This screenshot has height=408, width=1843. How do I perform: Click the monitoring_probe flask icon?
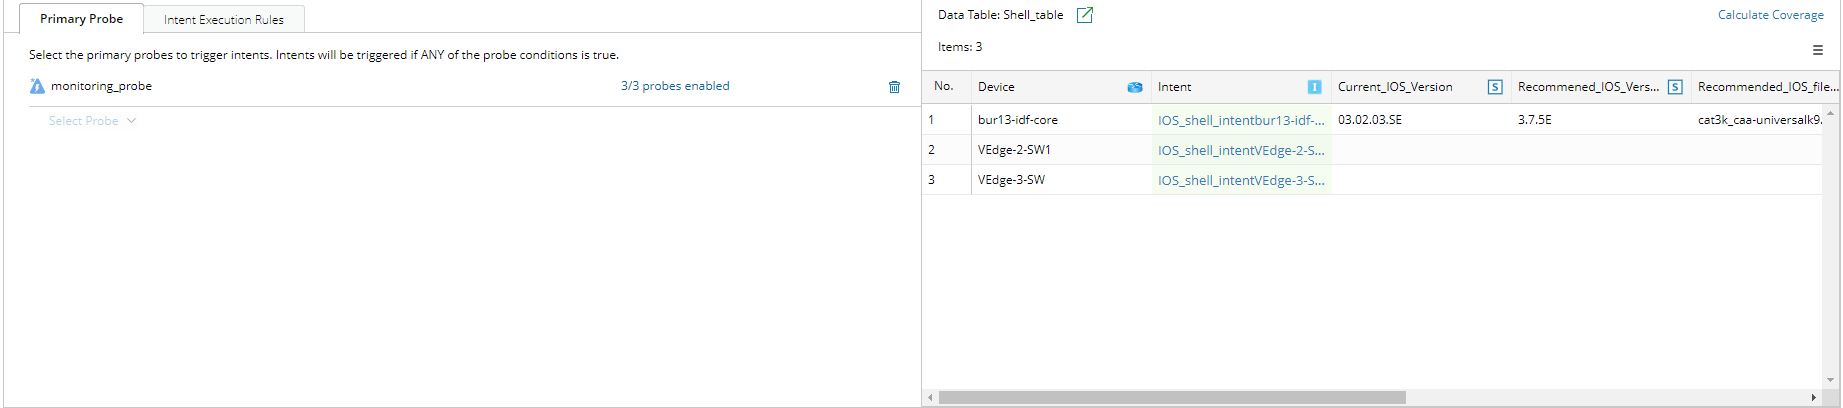pos(37,87)
